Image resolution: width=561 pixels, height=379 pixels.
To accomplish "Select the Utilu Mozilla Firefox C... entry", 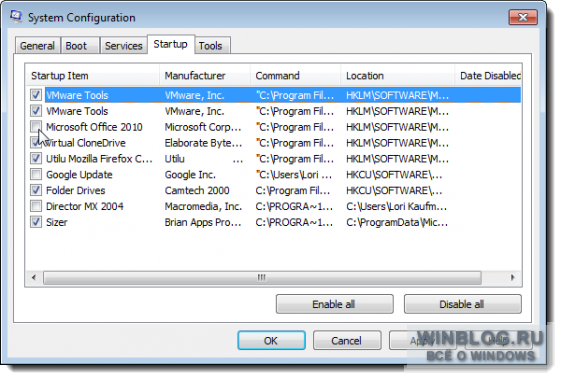I will 99,159.
